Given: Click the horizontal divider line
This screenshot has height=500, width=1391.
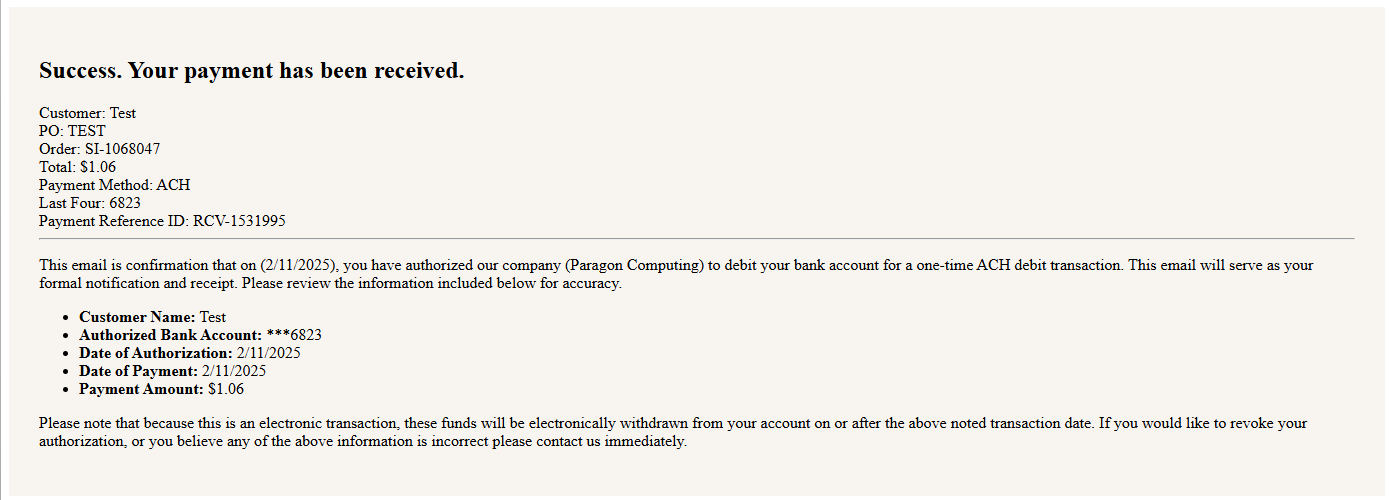Looking at the screenshot, I should [696, 239].
